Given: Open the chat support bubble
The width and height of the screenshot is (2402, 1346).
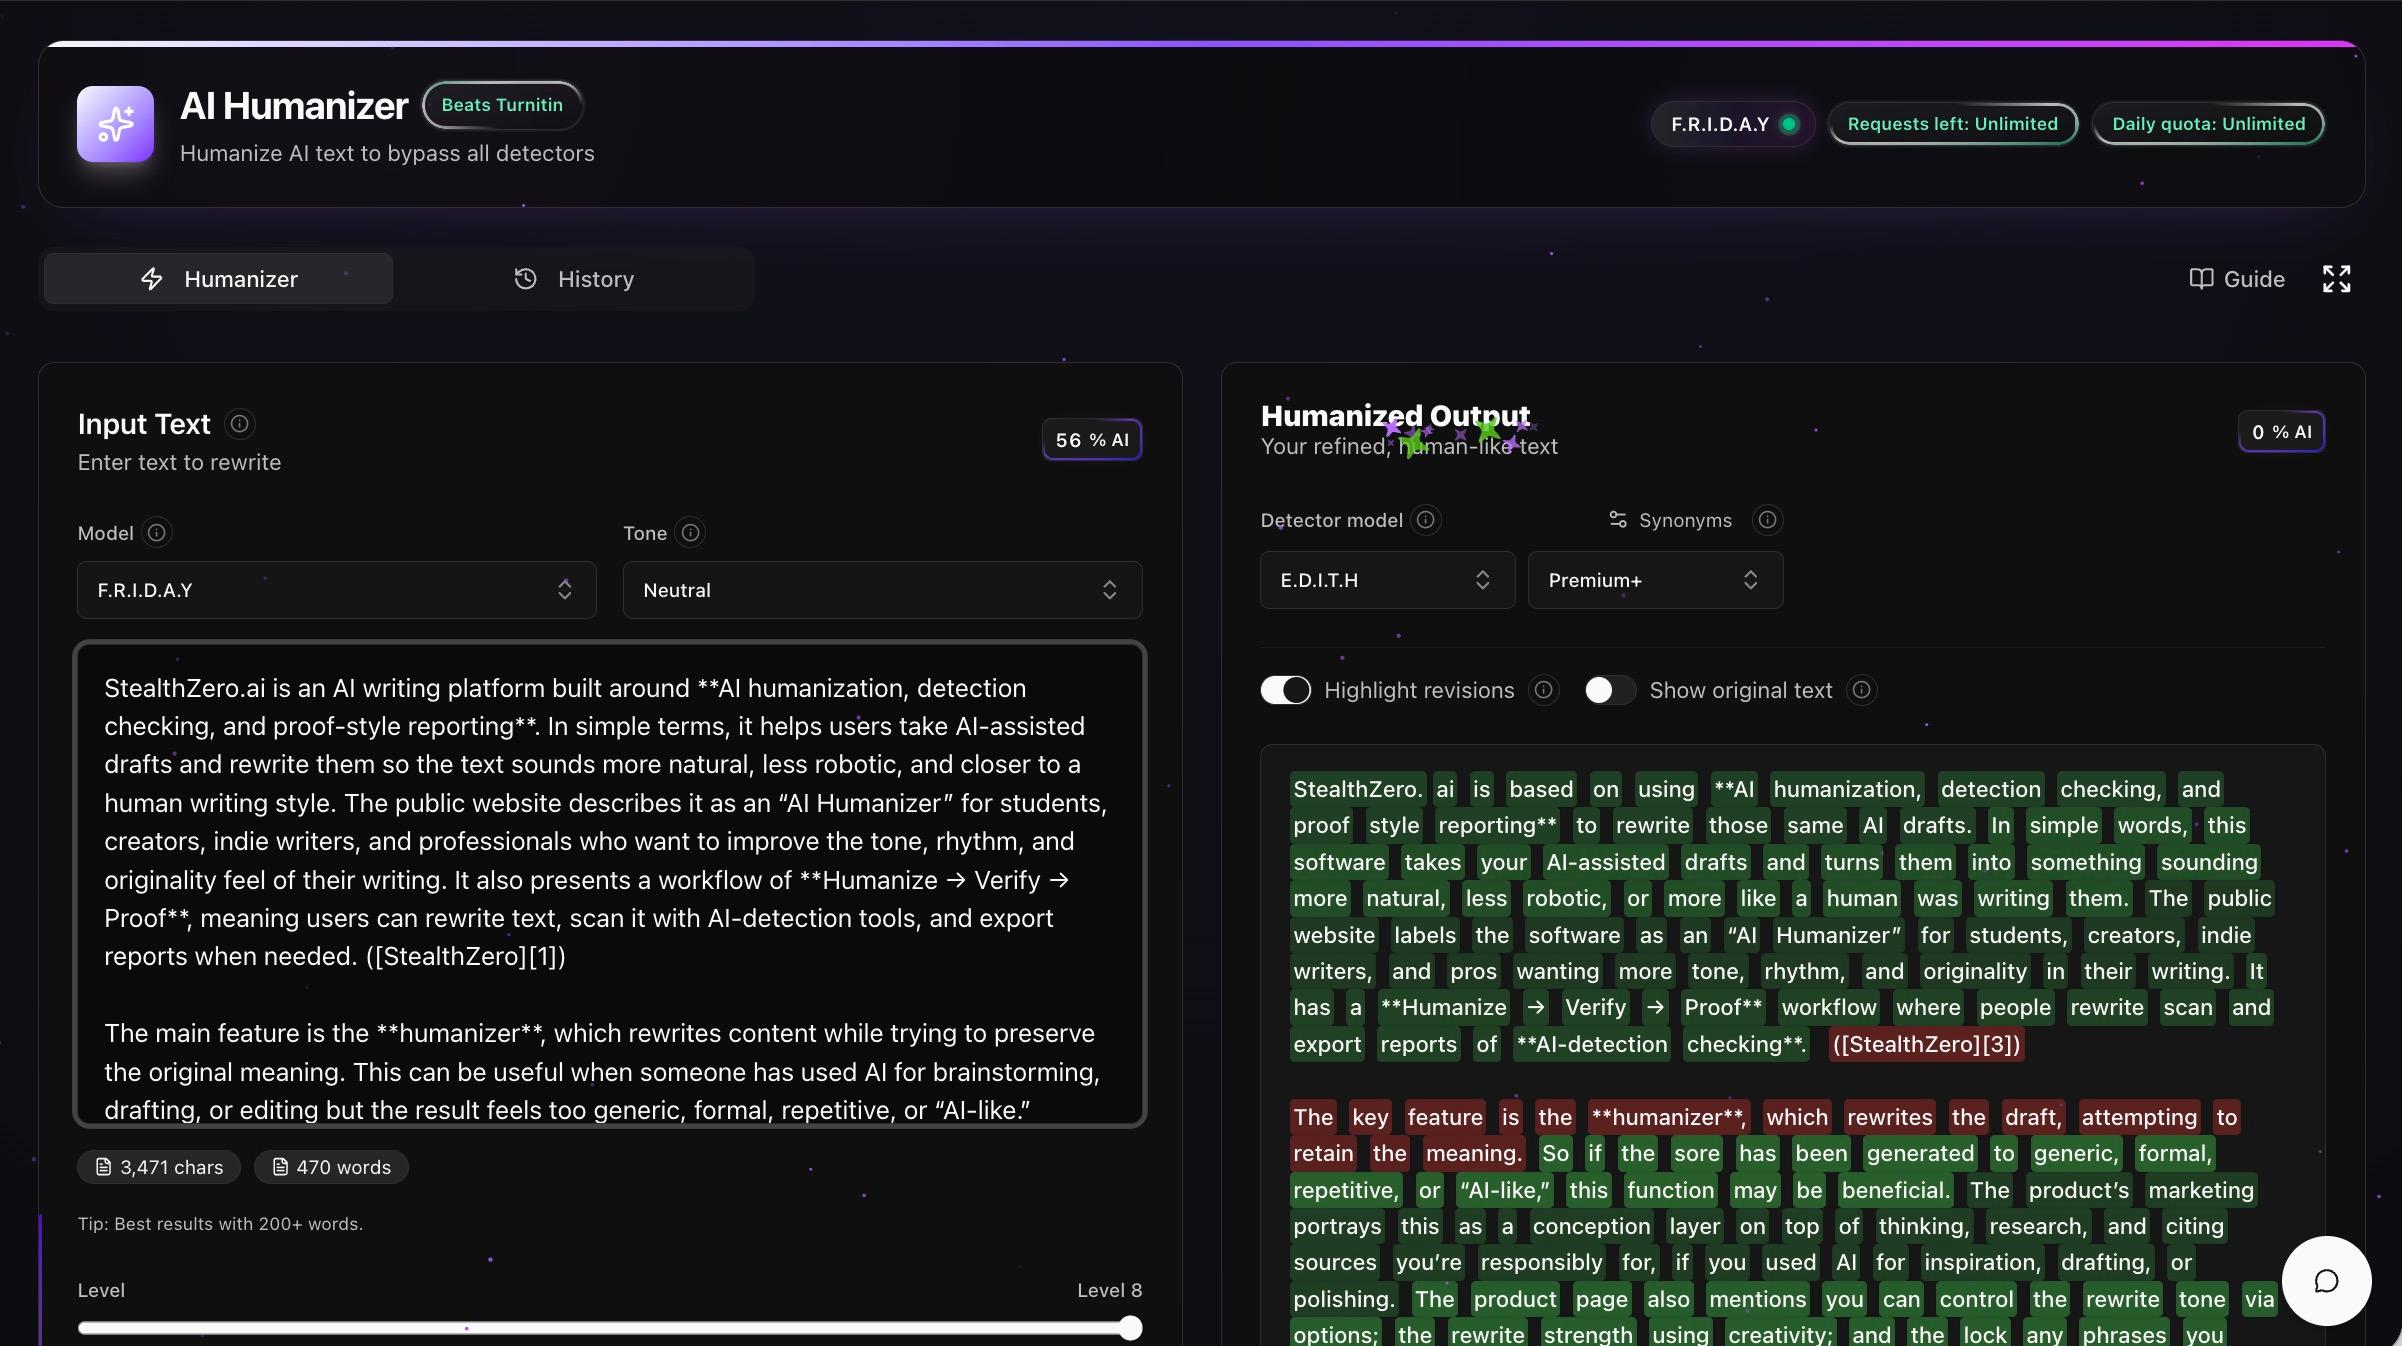Looking at the screenshot, I should 2326,1281.
